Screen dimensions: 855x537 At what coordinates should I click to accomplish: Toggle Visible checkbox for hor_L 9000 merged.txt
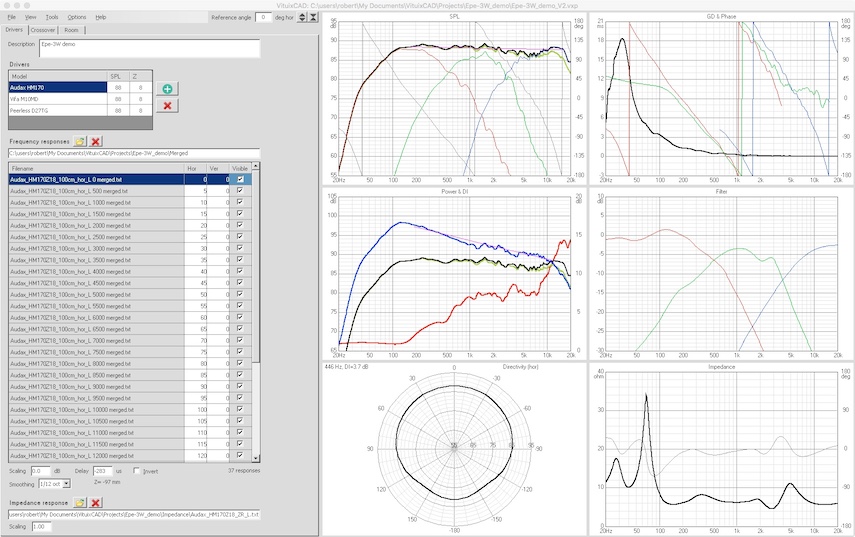[x=240, y=387]
